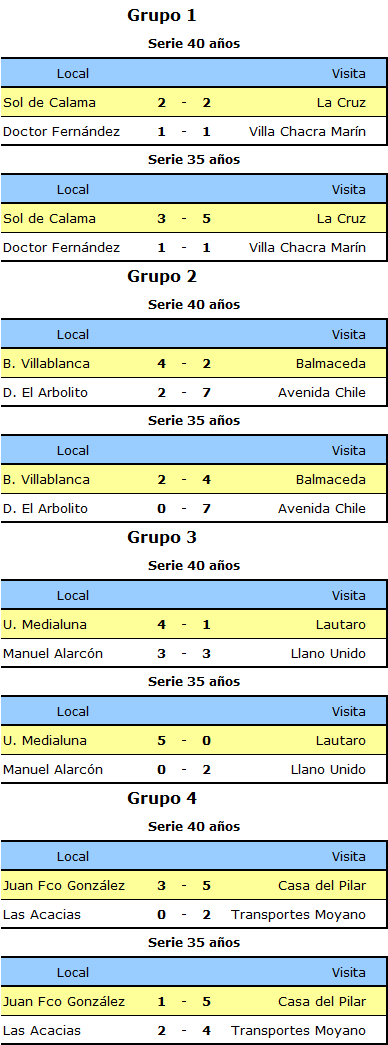Click Villa Chacra Marín in Grupo 1 Serie 35
The width and height of the screenshot is (388, 1045).
307,248
